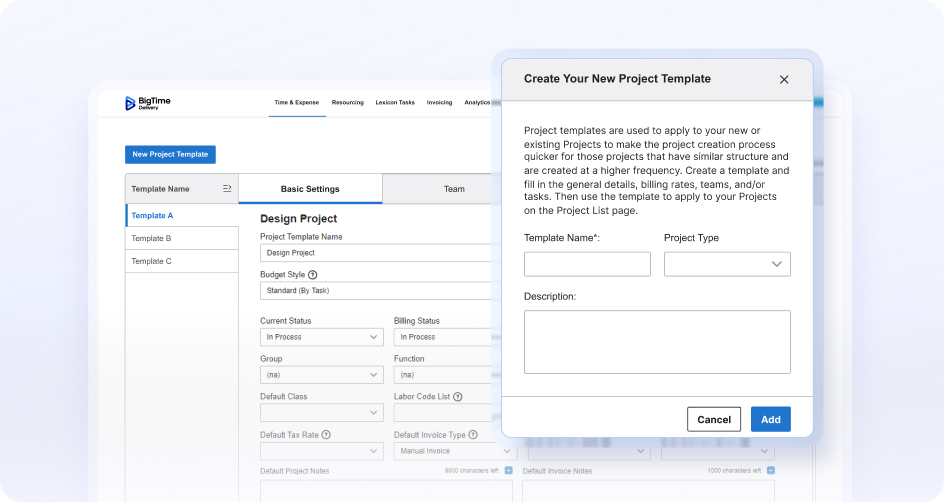This screenshot has width=944, height=502.
Task: Open the Project Type dropdown
Action: [x=727, y=264]
